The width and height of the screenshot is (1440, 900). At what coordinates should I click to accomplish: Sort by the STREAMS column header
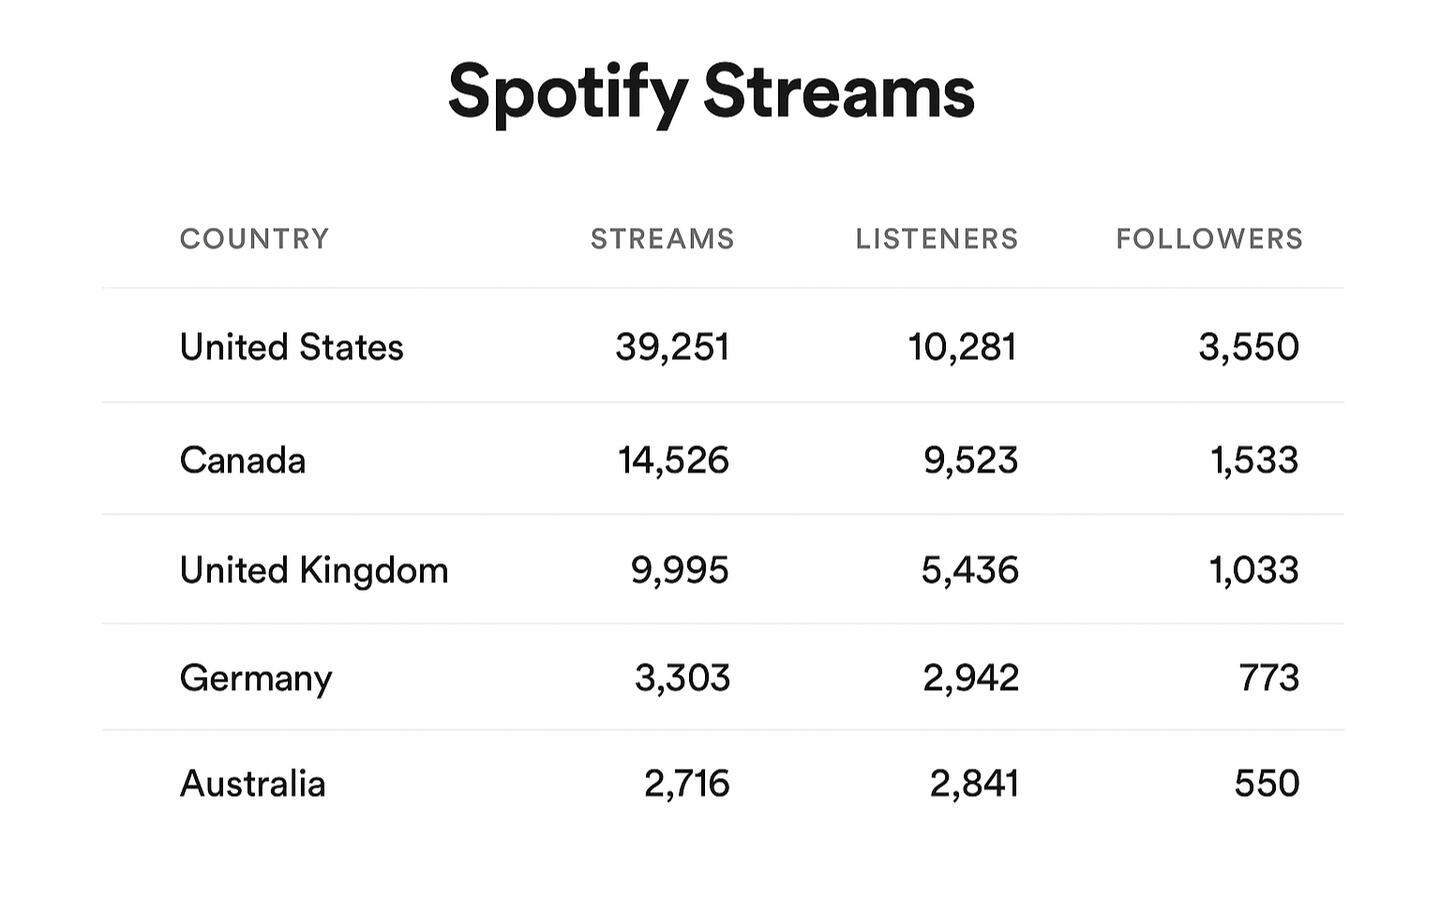tap(662, 239)
